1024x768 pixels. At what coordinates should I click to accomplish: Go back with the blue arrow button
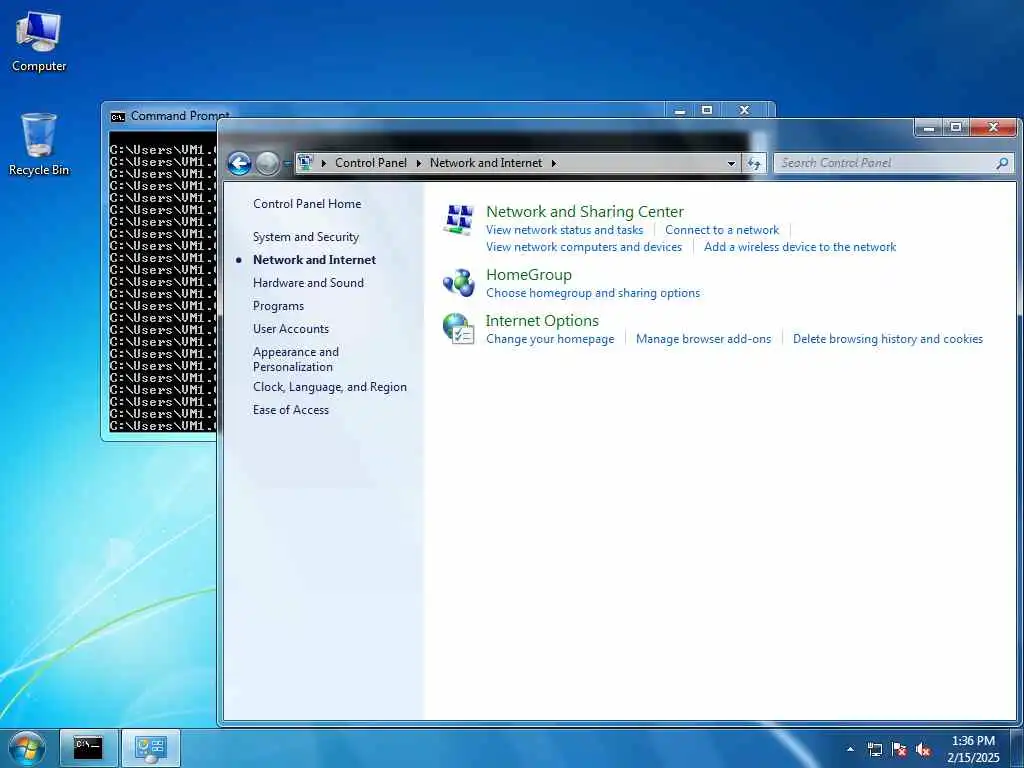[240, 163]
